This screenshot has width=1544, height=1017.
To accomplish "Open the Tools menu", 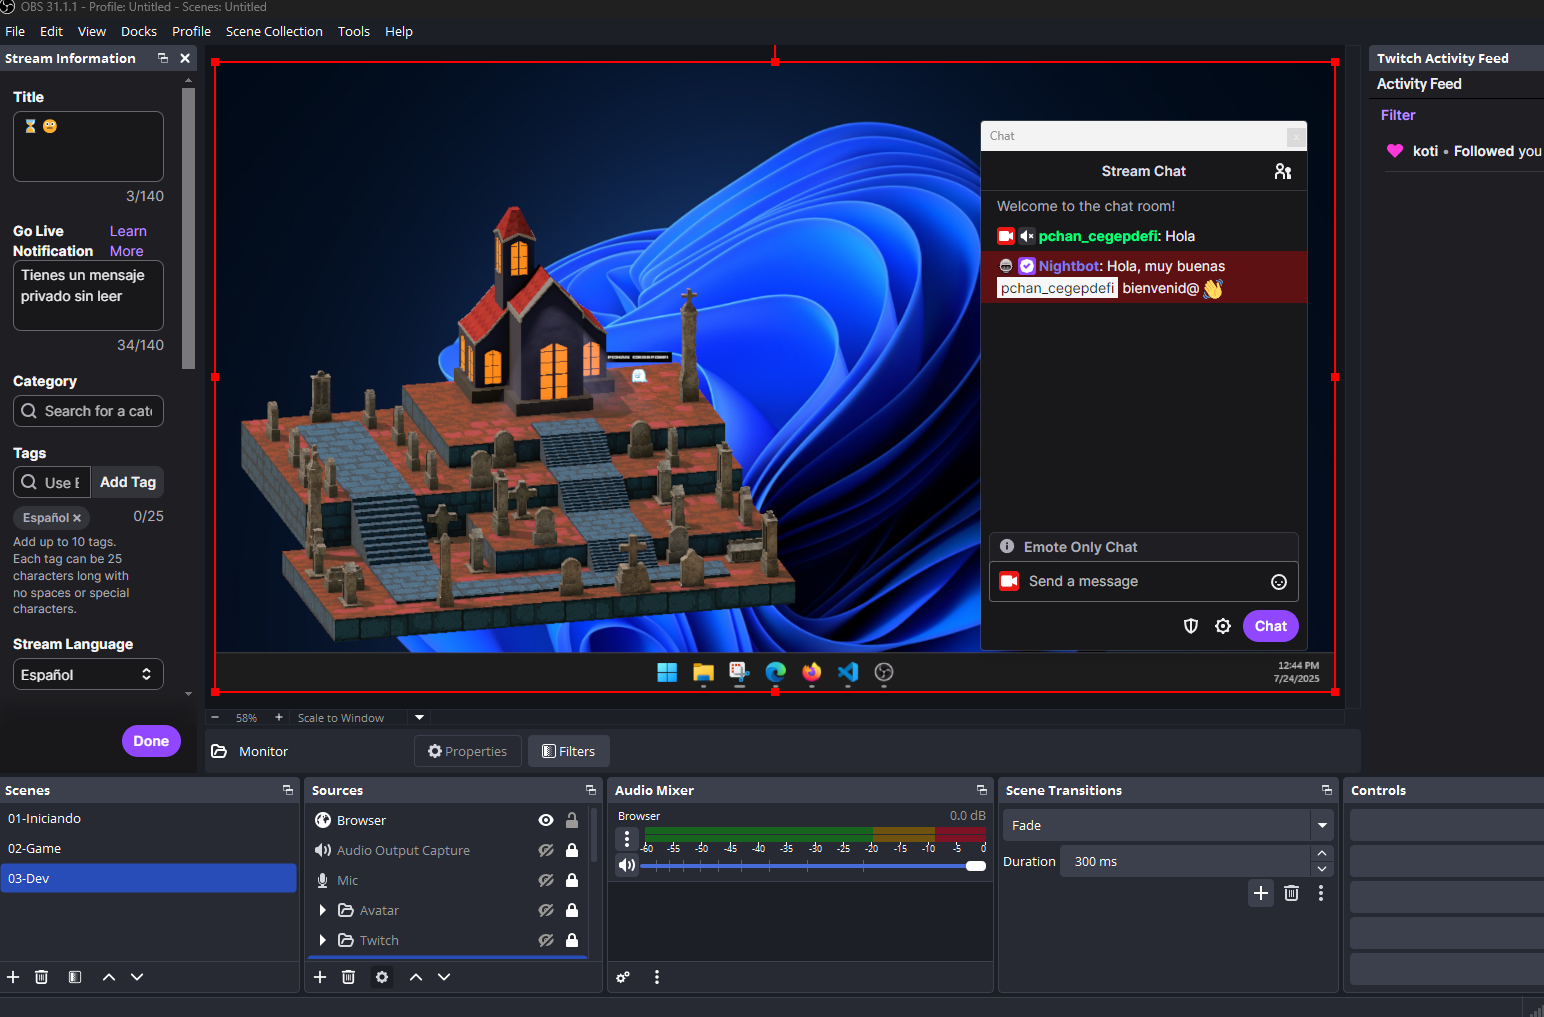I will (354, 31).
